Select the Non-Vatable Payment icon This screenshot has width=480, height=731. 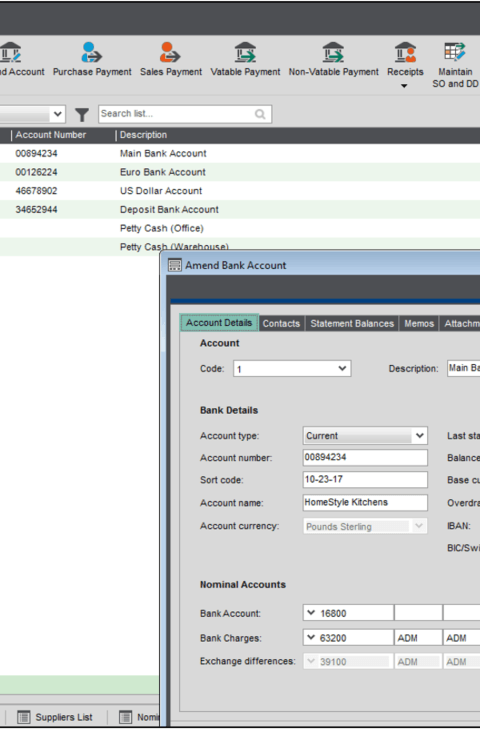point(333,52)
